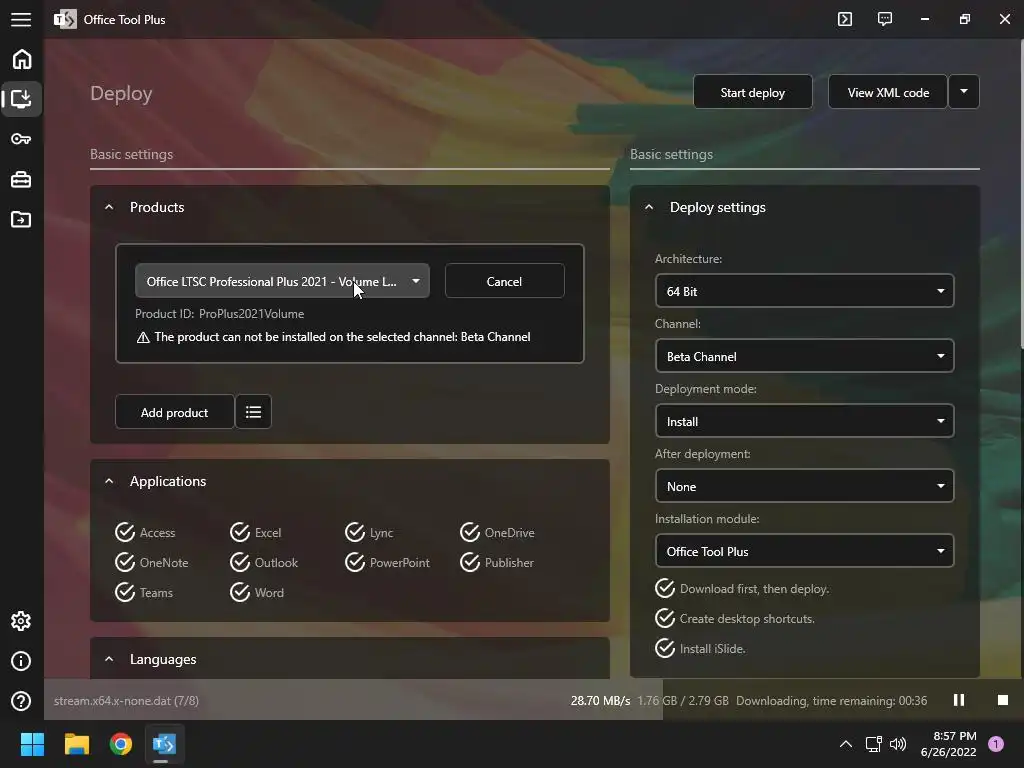Stop the download
This screenshot has height=768, width=1024.
tap(1003, 700)
